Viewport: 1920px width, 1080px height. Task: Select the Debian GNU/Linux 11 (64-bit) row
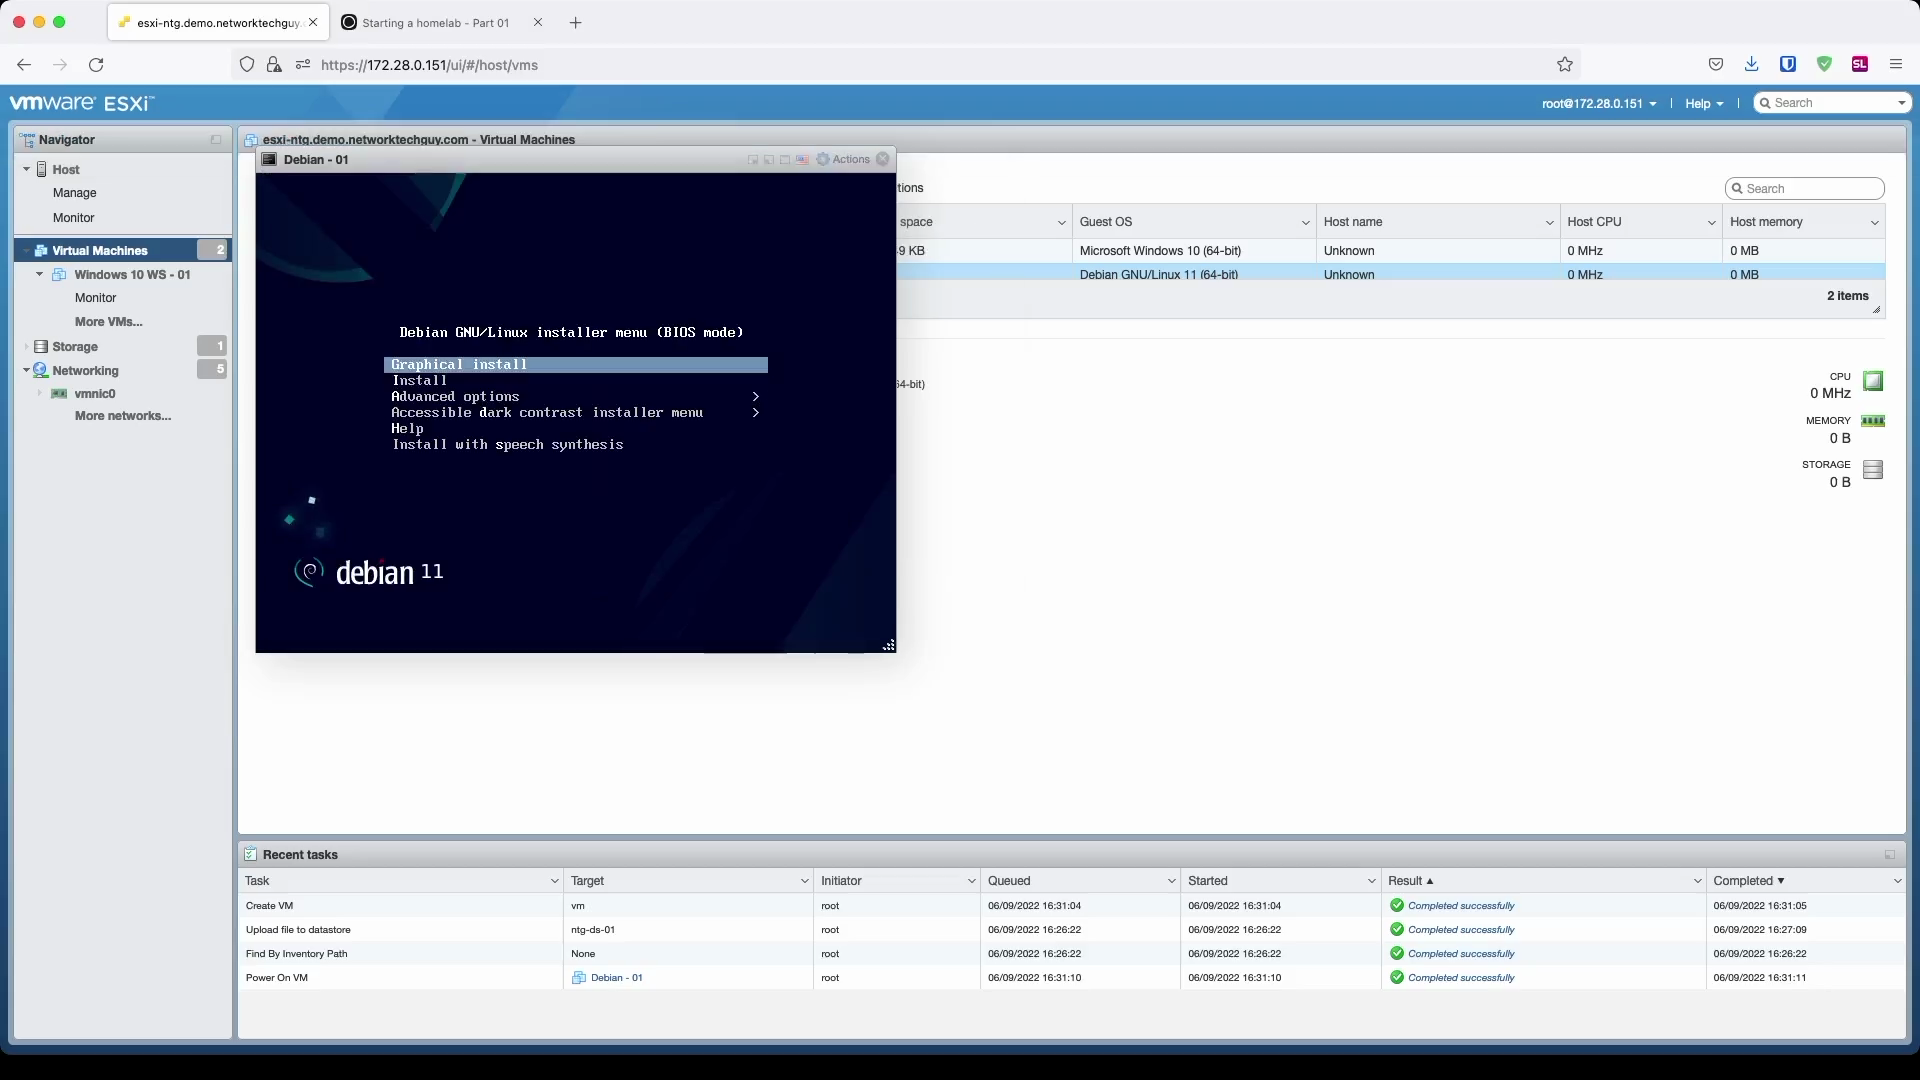pyautogui.click(x=1391, y=274)
